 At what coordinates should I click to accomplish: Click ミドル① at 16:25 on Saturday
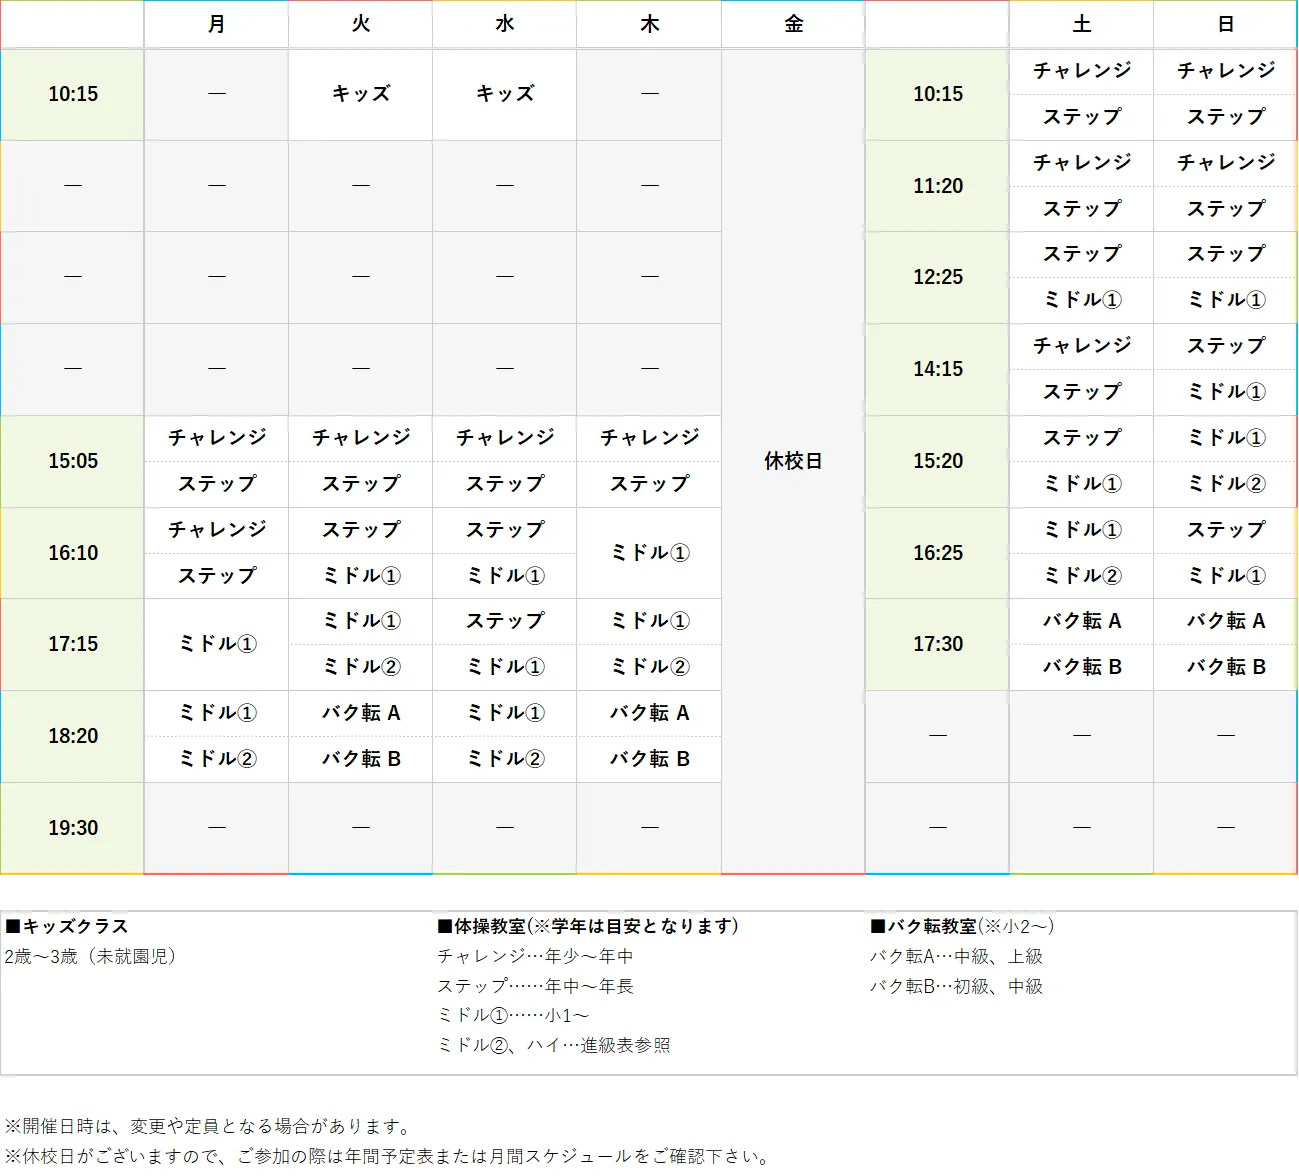(1081, 530)
